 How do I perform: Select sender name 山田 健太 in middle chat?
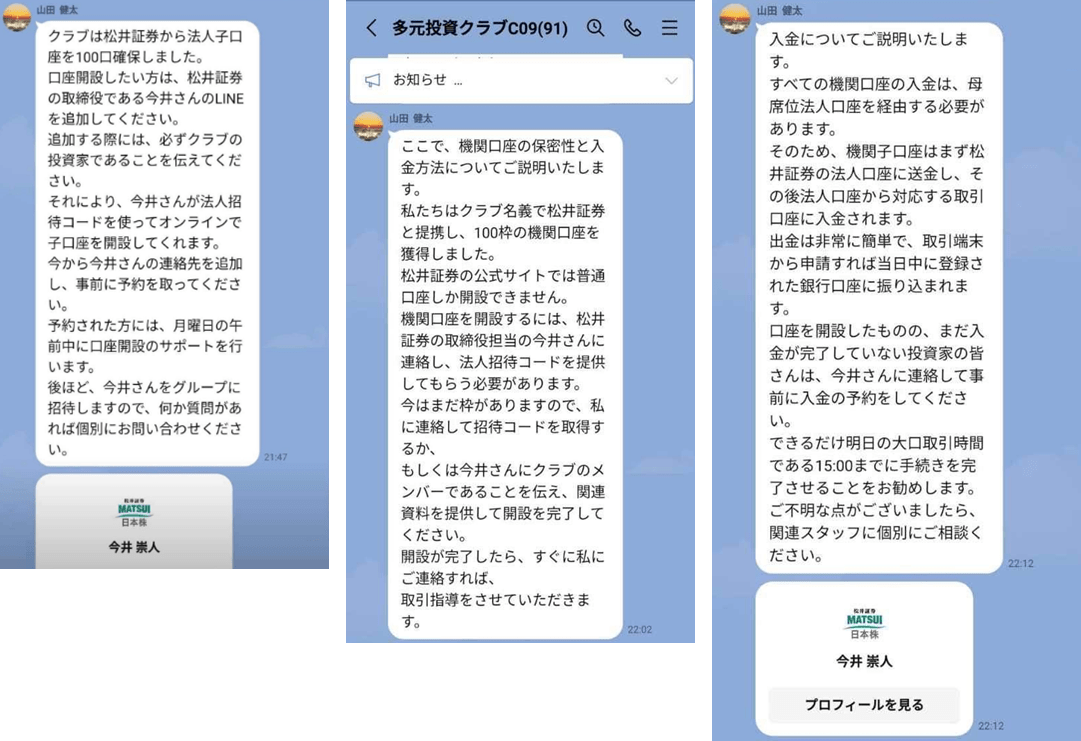point(410,119)
